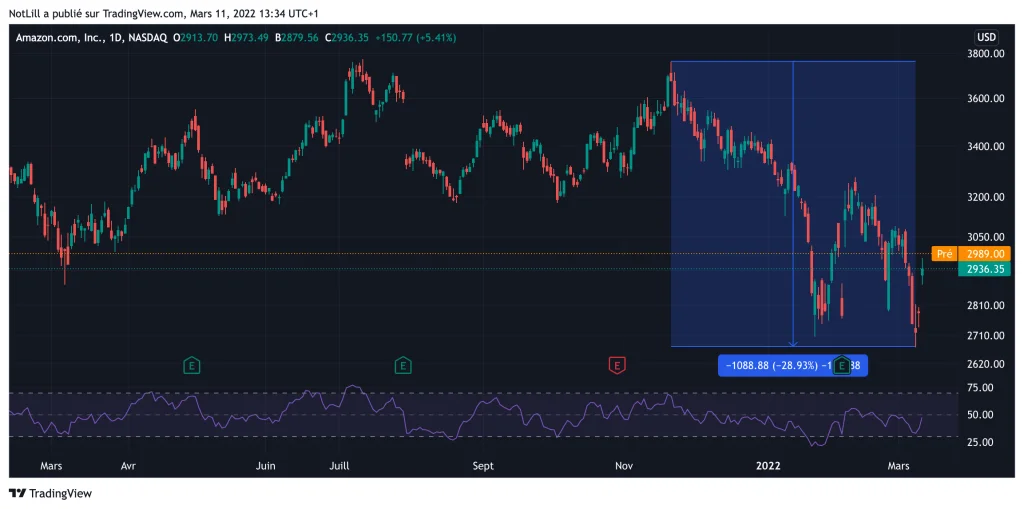This screenshot has height=509, width=1024.
Task: Click the 2620.00 price axis label
Action: click(x=984, y=363)
